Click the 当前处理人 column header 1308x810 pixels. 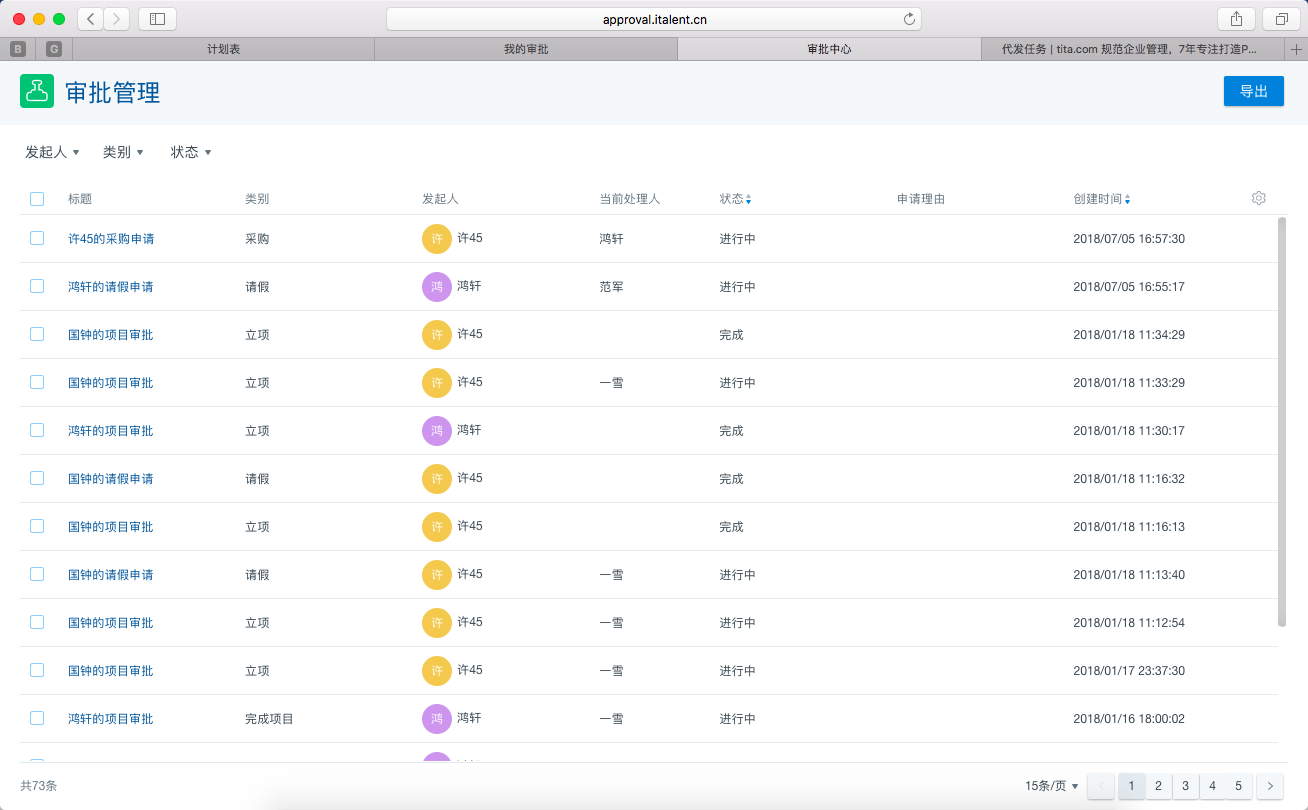pyautogui.click(x=630, y=199)
